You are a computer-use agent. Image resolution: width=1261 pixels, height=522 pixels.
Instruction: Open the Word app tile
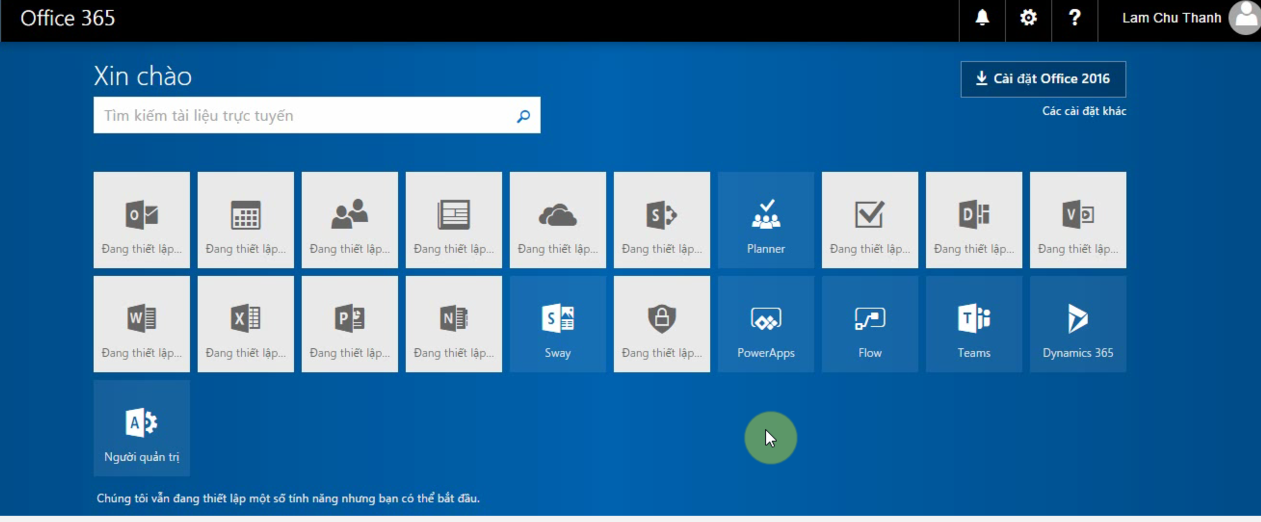click(141, 324)
